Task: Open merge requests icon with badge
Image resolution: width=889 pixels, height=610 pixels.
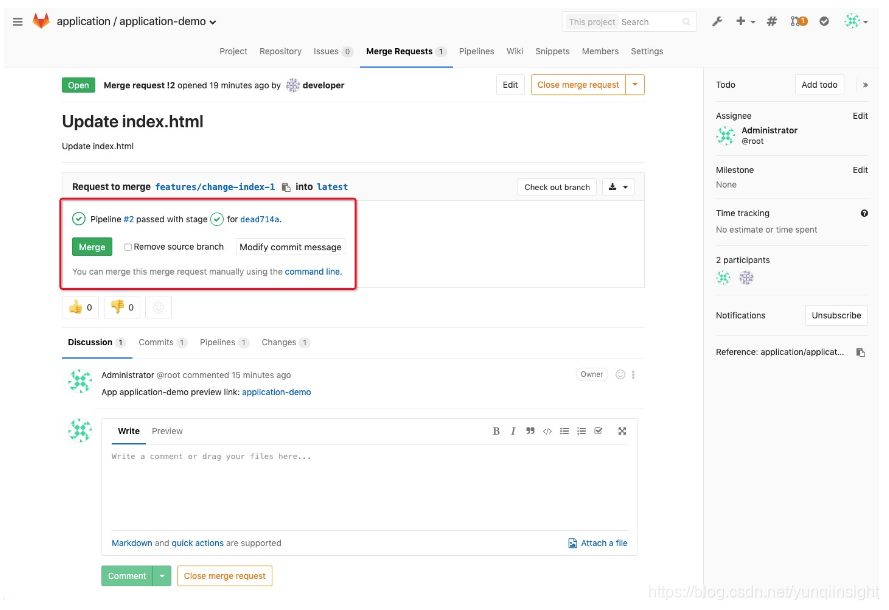Action: (x=799, y=22)
